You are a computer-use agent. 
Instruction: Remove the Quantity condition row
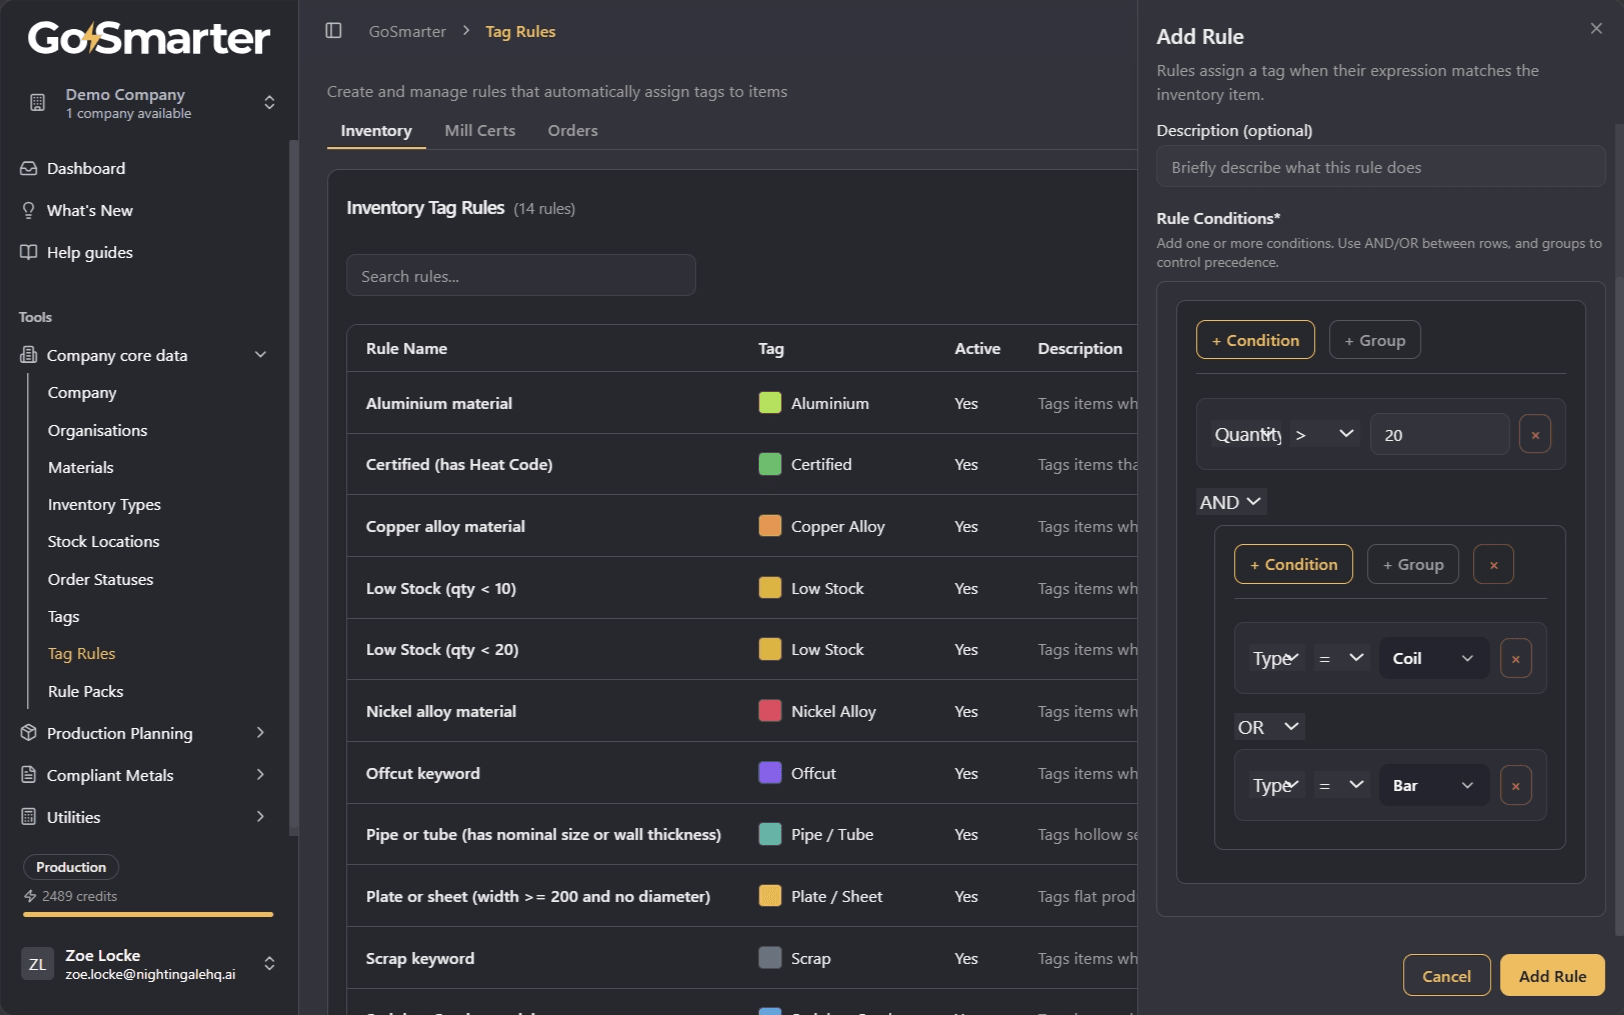(x=1535, y=435)
